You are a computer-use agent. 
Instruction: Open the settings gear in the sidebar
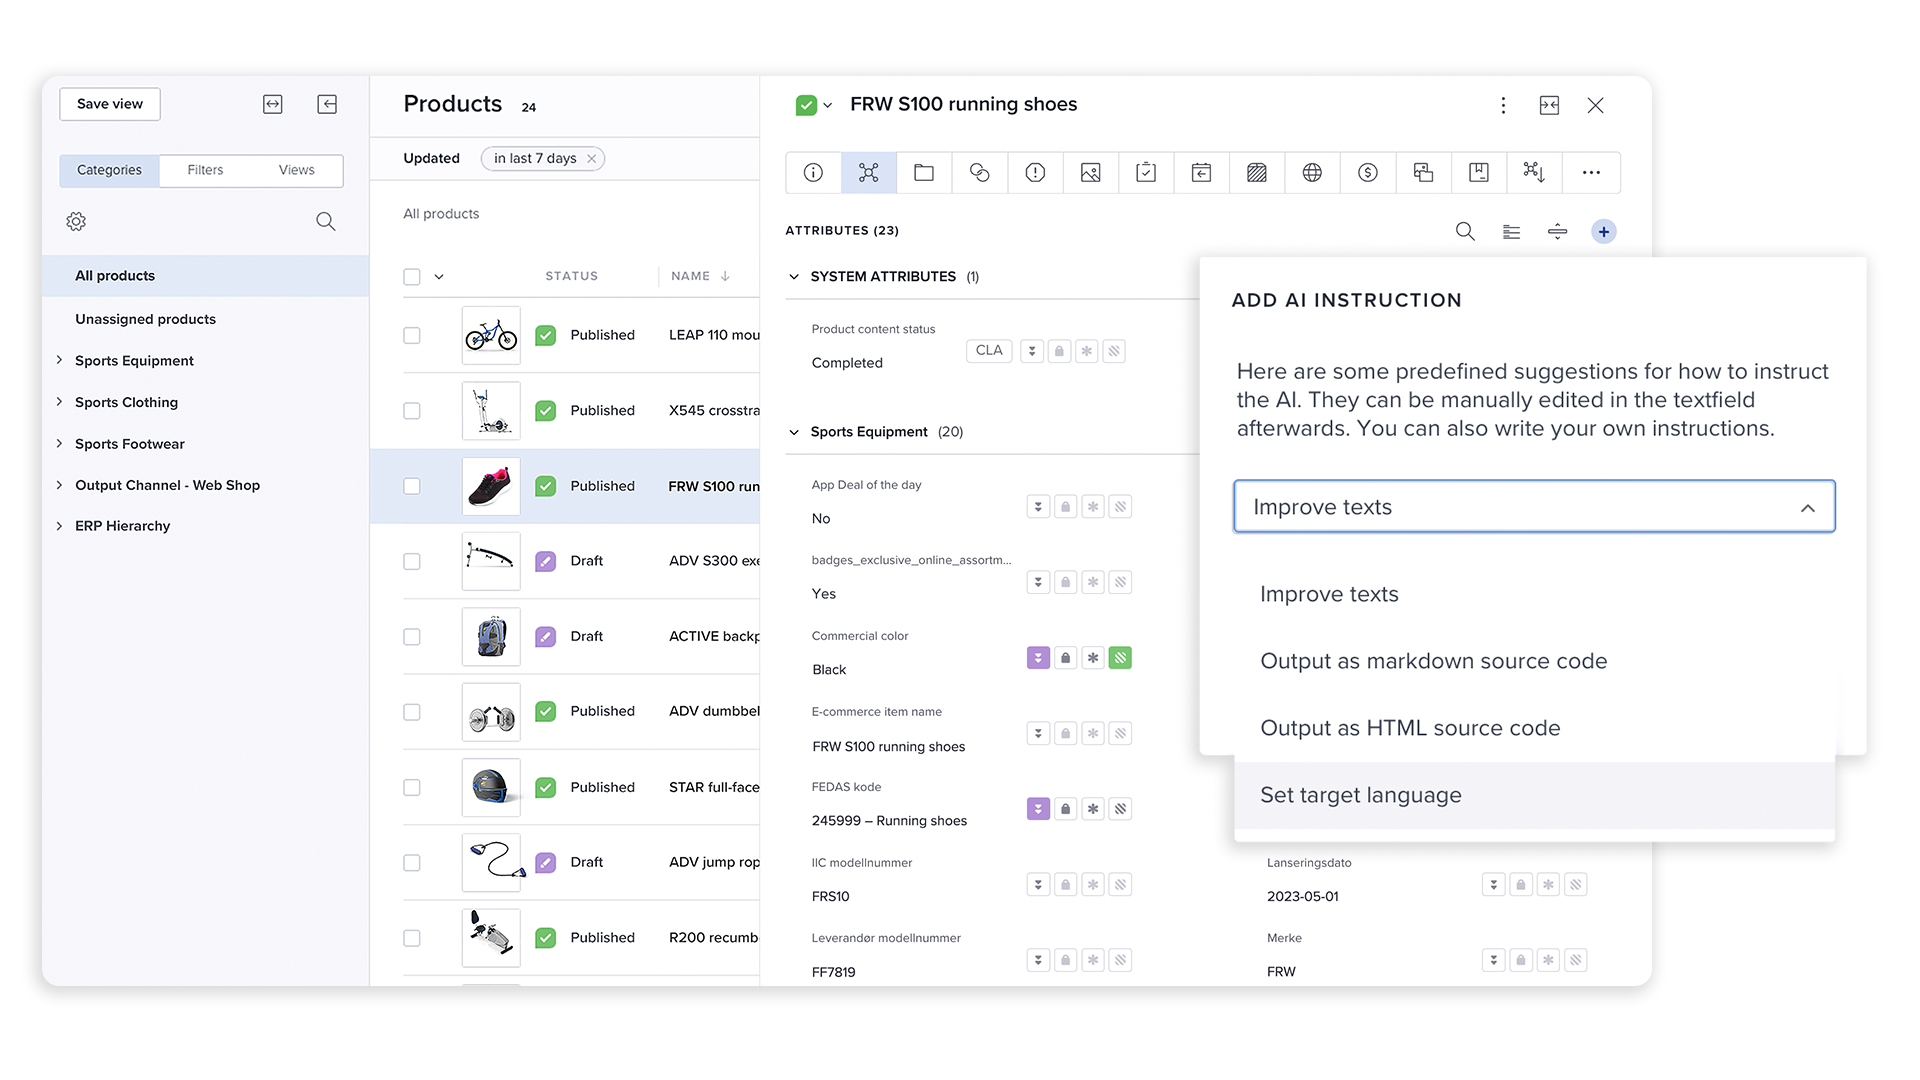[76, 221]
